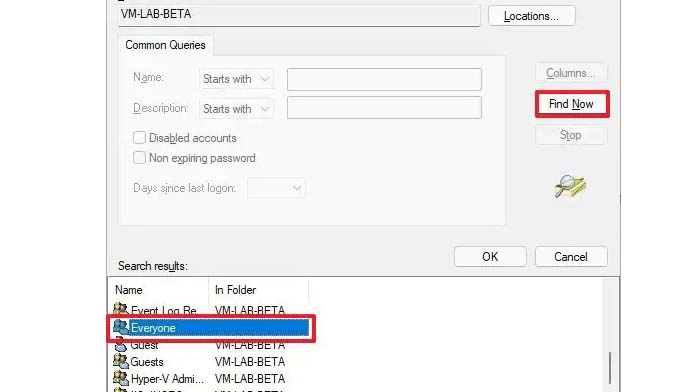Switch to Common Queries tab
Image resolution: width=696 pixels, height=392 pixels.
[165, 45]
